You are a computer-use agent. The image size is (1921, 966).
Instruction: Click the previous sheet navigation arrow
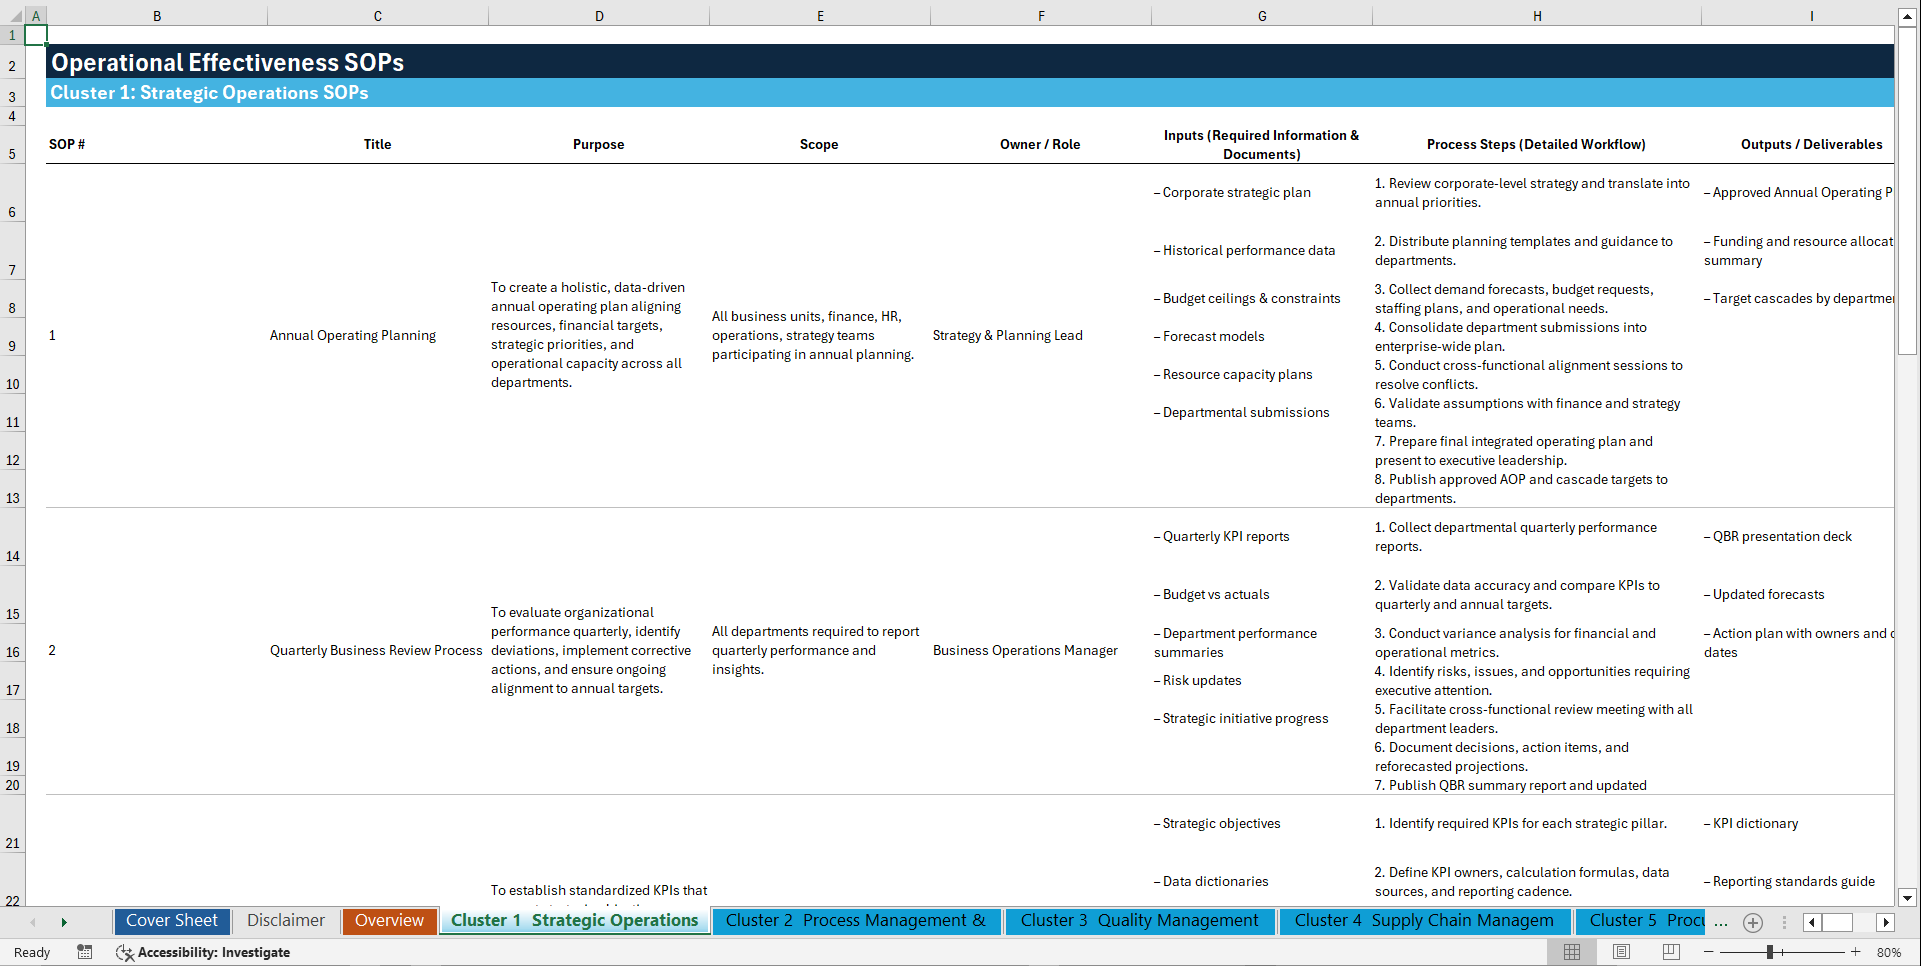point(33,922)
